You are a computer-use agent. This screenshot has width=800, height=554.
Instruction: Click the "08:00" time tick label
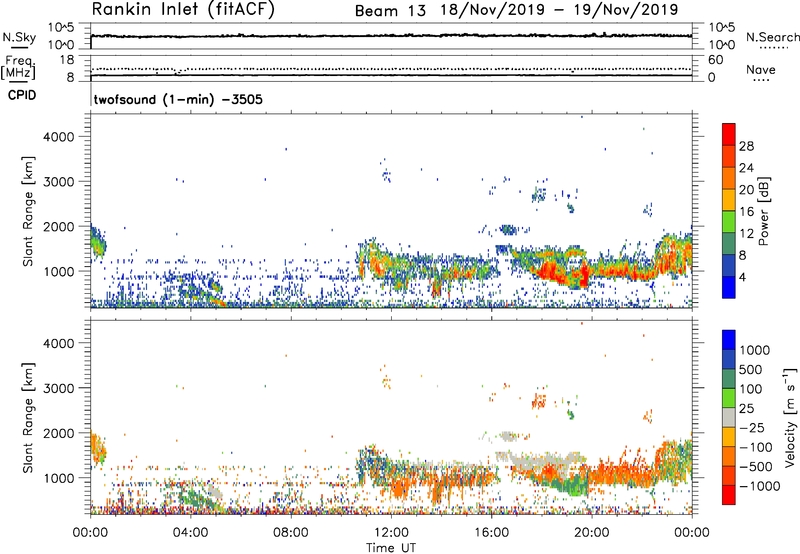291,533
